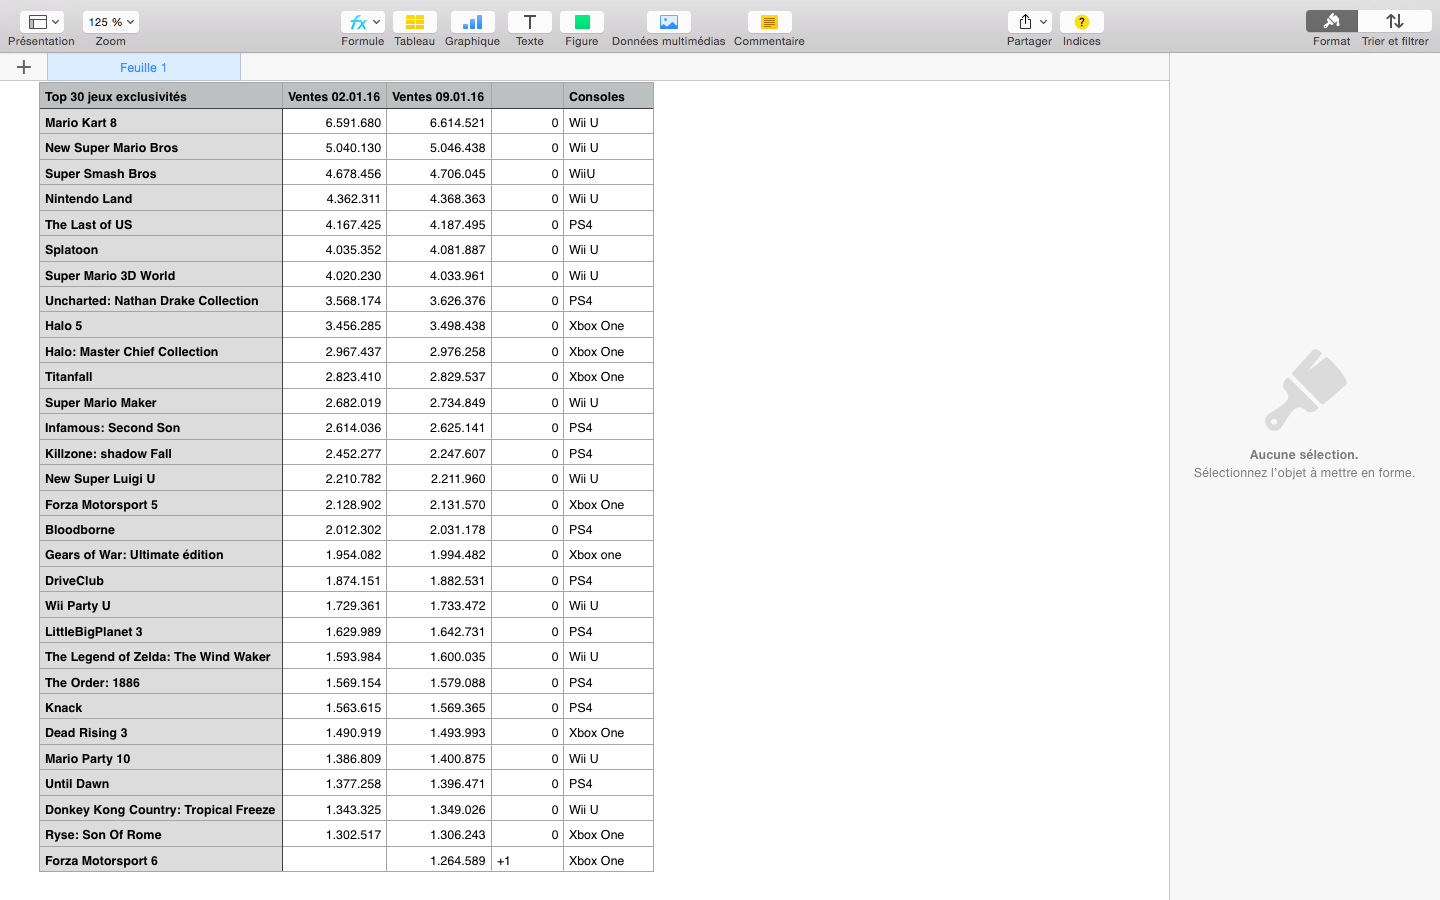Select The Order: 1886 cell

click(161, 682)
